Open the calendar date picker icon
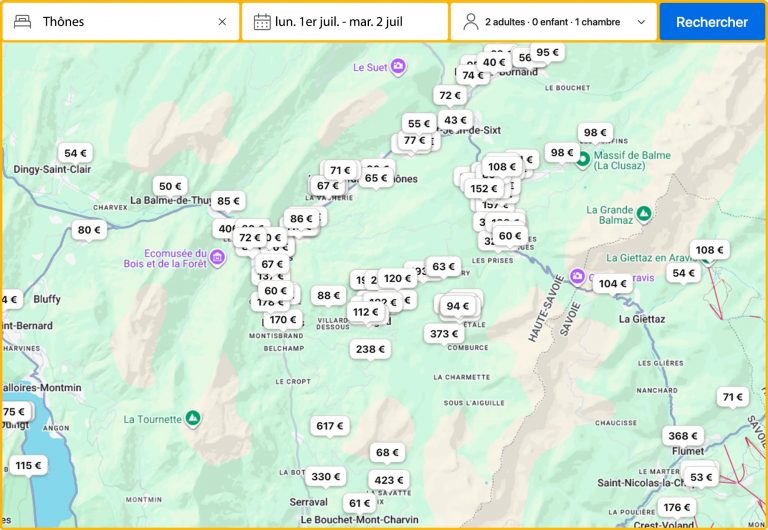Viewport: 768px width, 530px height. click(x=262, y=22)
